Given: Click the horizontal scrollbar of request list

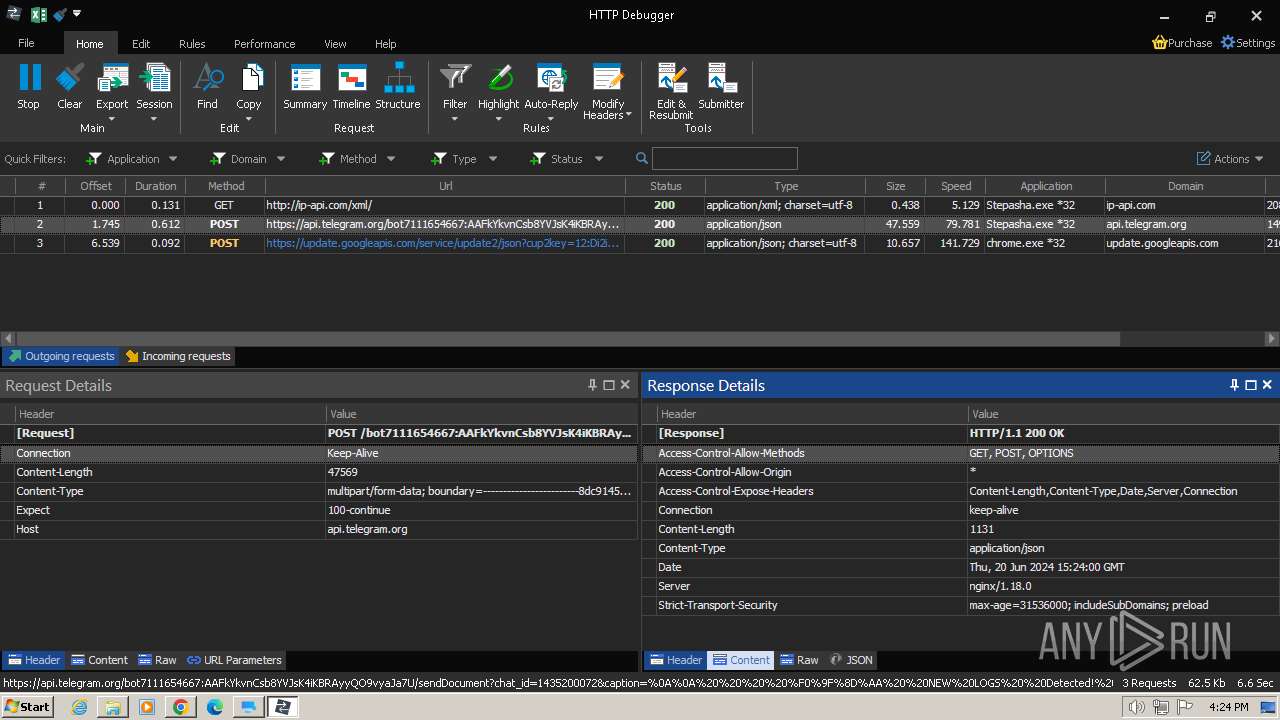Looking at the screenshot, I should [568, 339].
